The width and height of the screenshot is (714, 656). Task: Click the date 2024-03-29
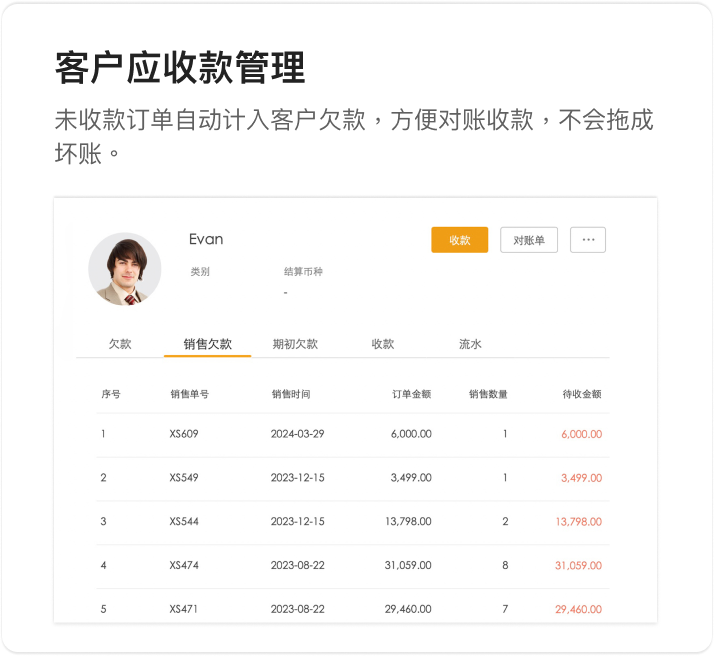click(x=297, y=434)
